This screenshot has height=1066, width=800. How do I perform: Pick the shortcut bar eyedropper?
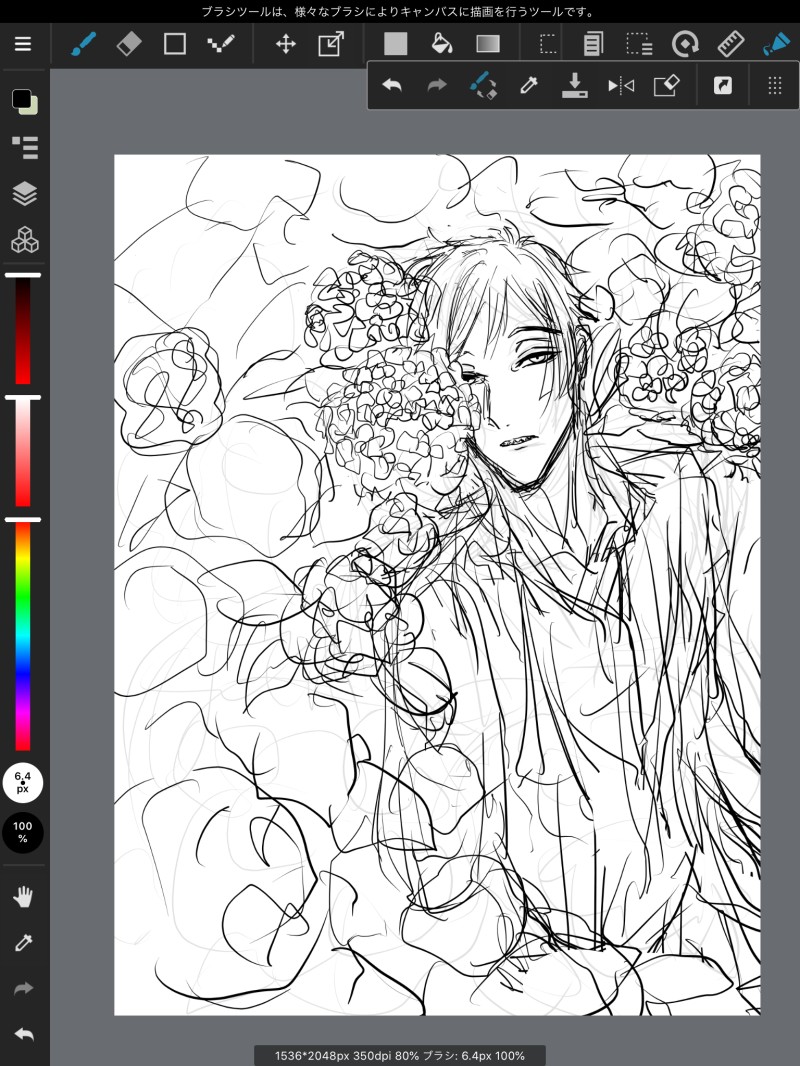click(x=528, y=86)
